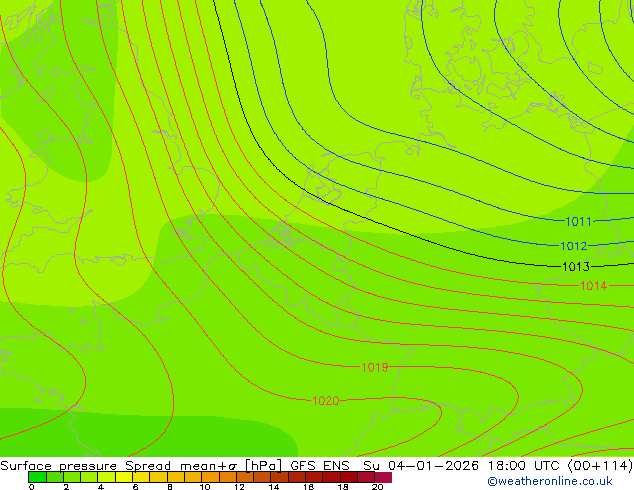Screen dimensions: 634x490
Task: Click the 1019 isobar label
Action: tap(375, 368)
